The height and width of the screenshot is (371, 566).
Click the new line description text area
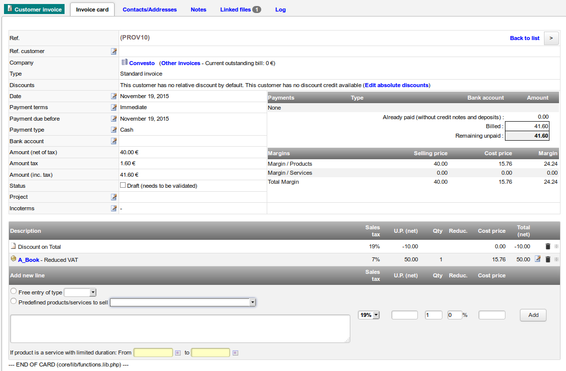click(180, 328)
